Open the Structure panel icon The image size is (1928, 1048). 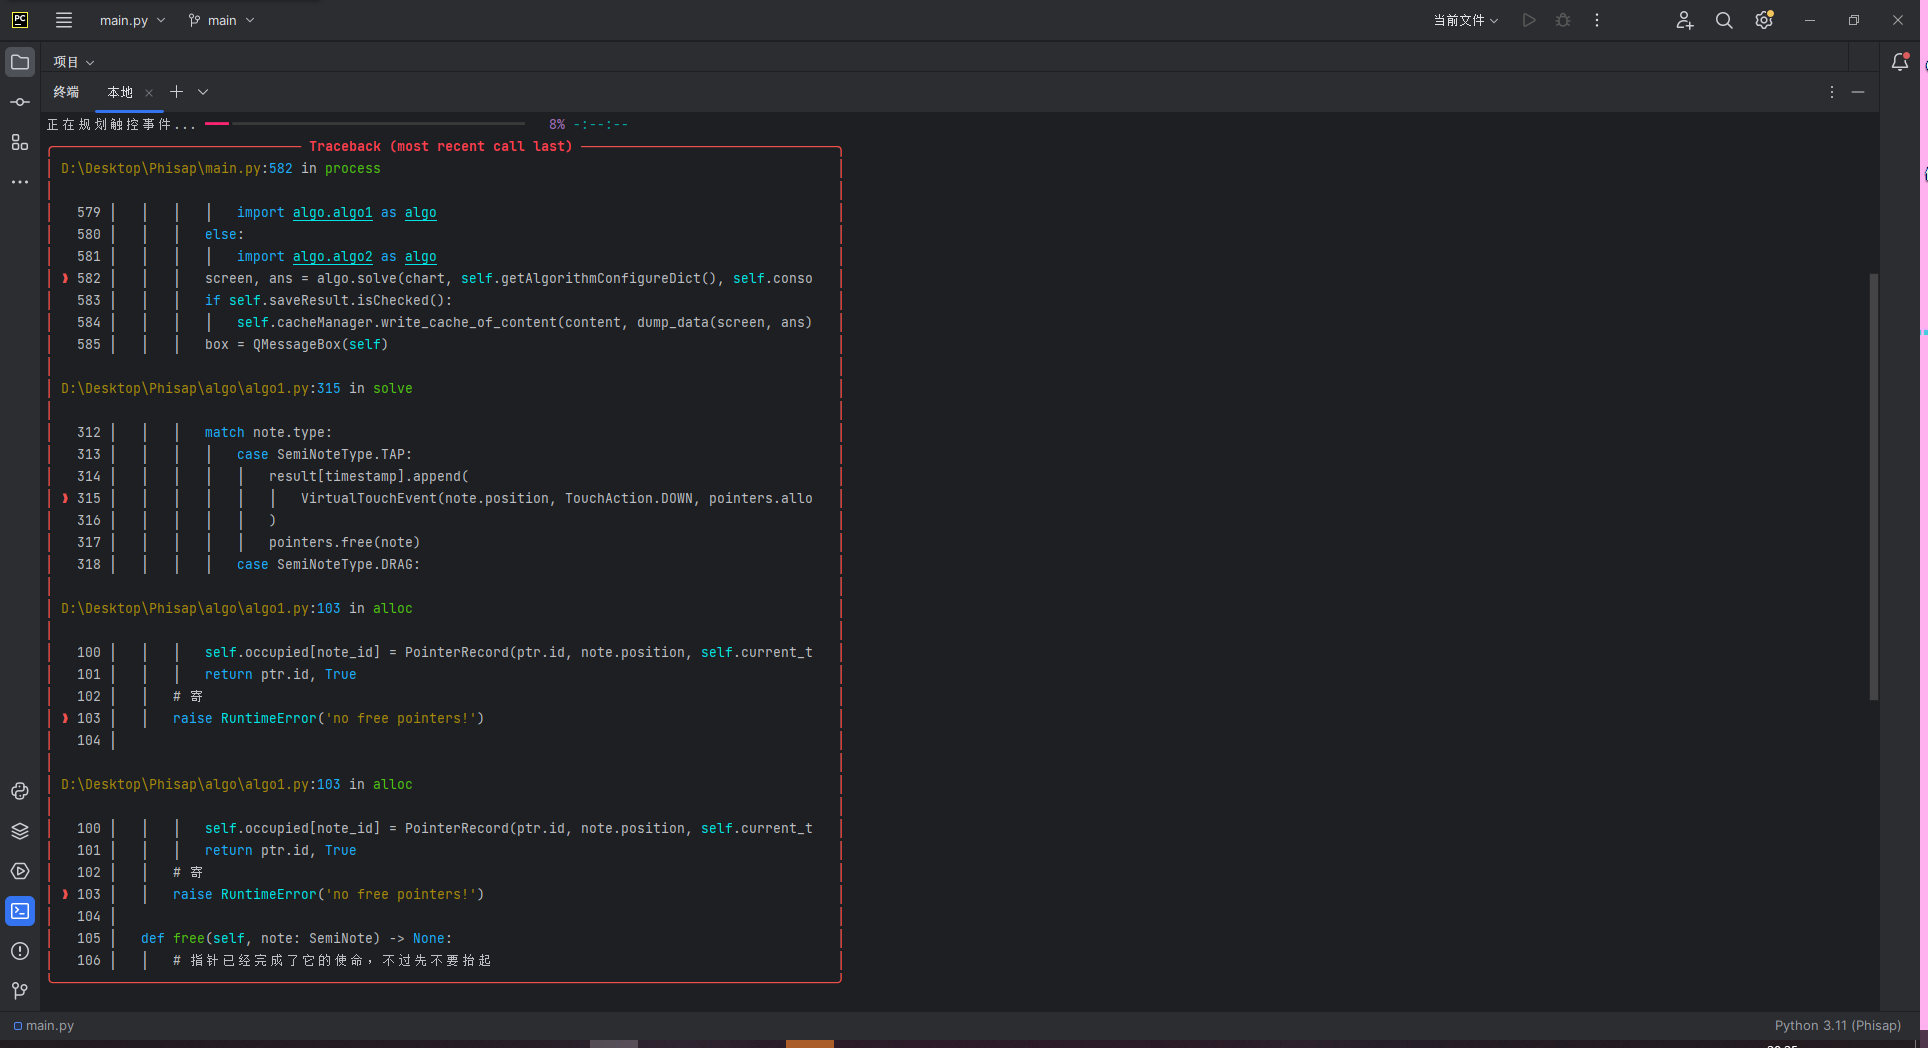(x=20, y=141)
